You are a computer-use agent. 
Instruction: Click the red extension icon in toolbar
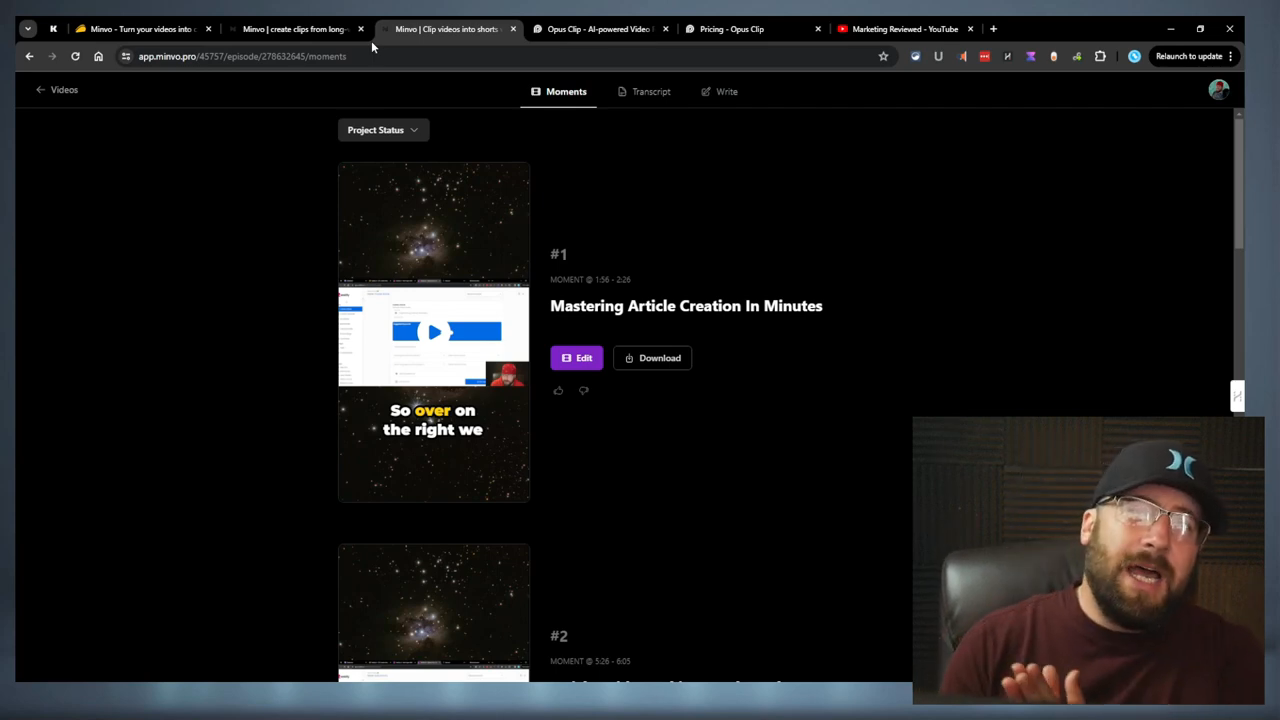(984, 56)
